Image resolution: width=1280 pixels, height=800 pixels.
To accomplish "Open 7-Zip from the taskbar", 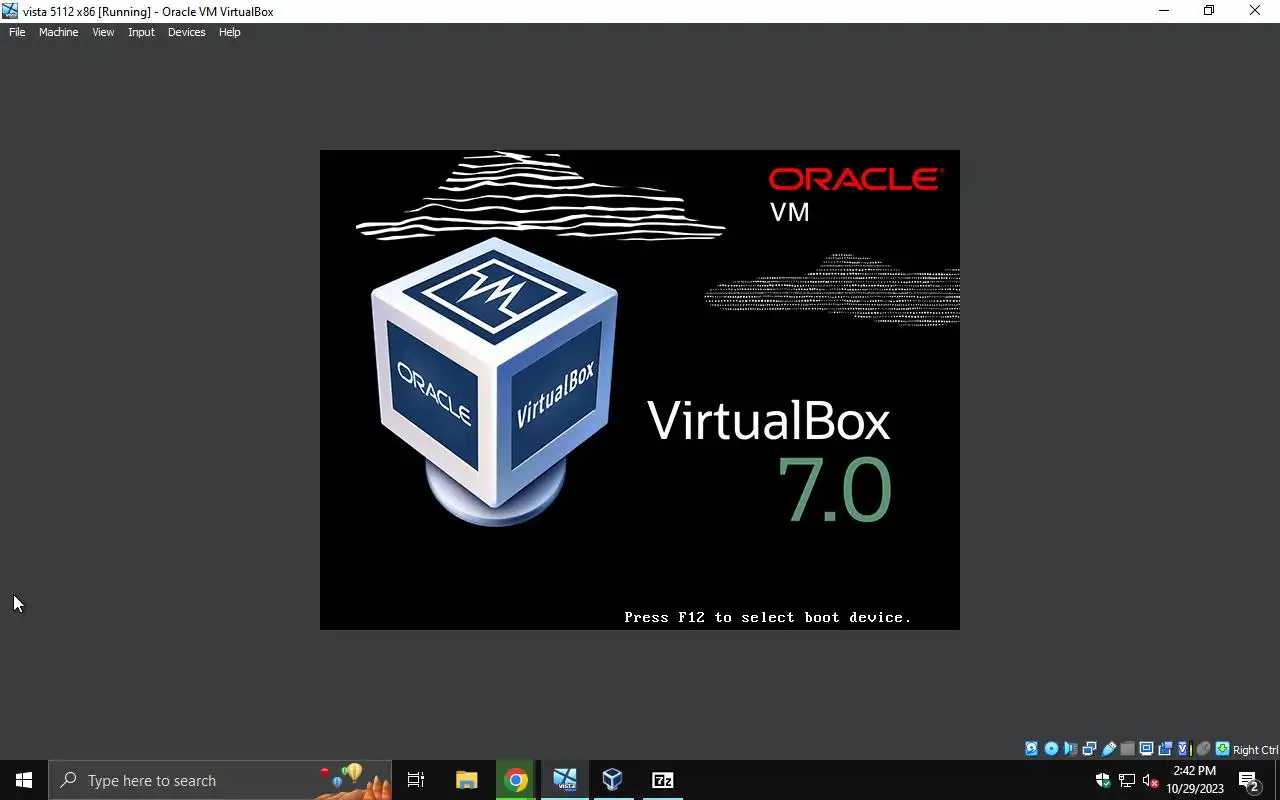I will (x=662, y=780).
